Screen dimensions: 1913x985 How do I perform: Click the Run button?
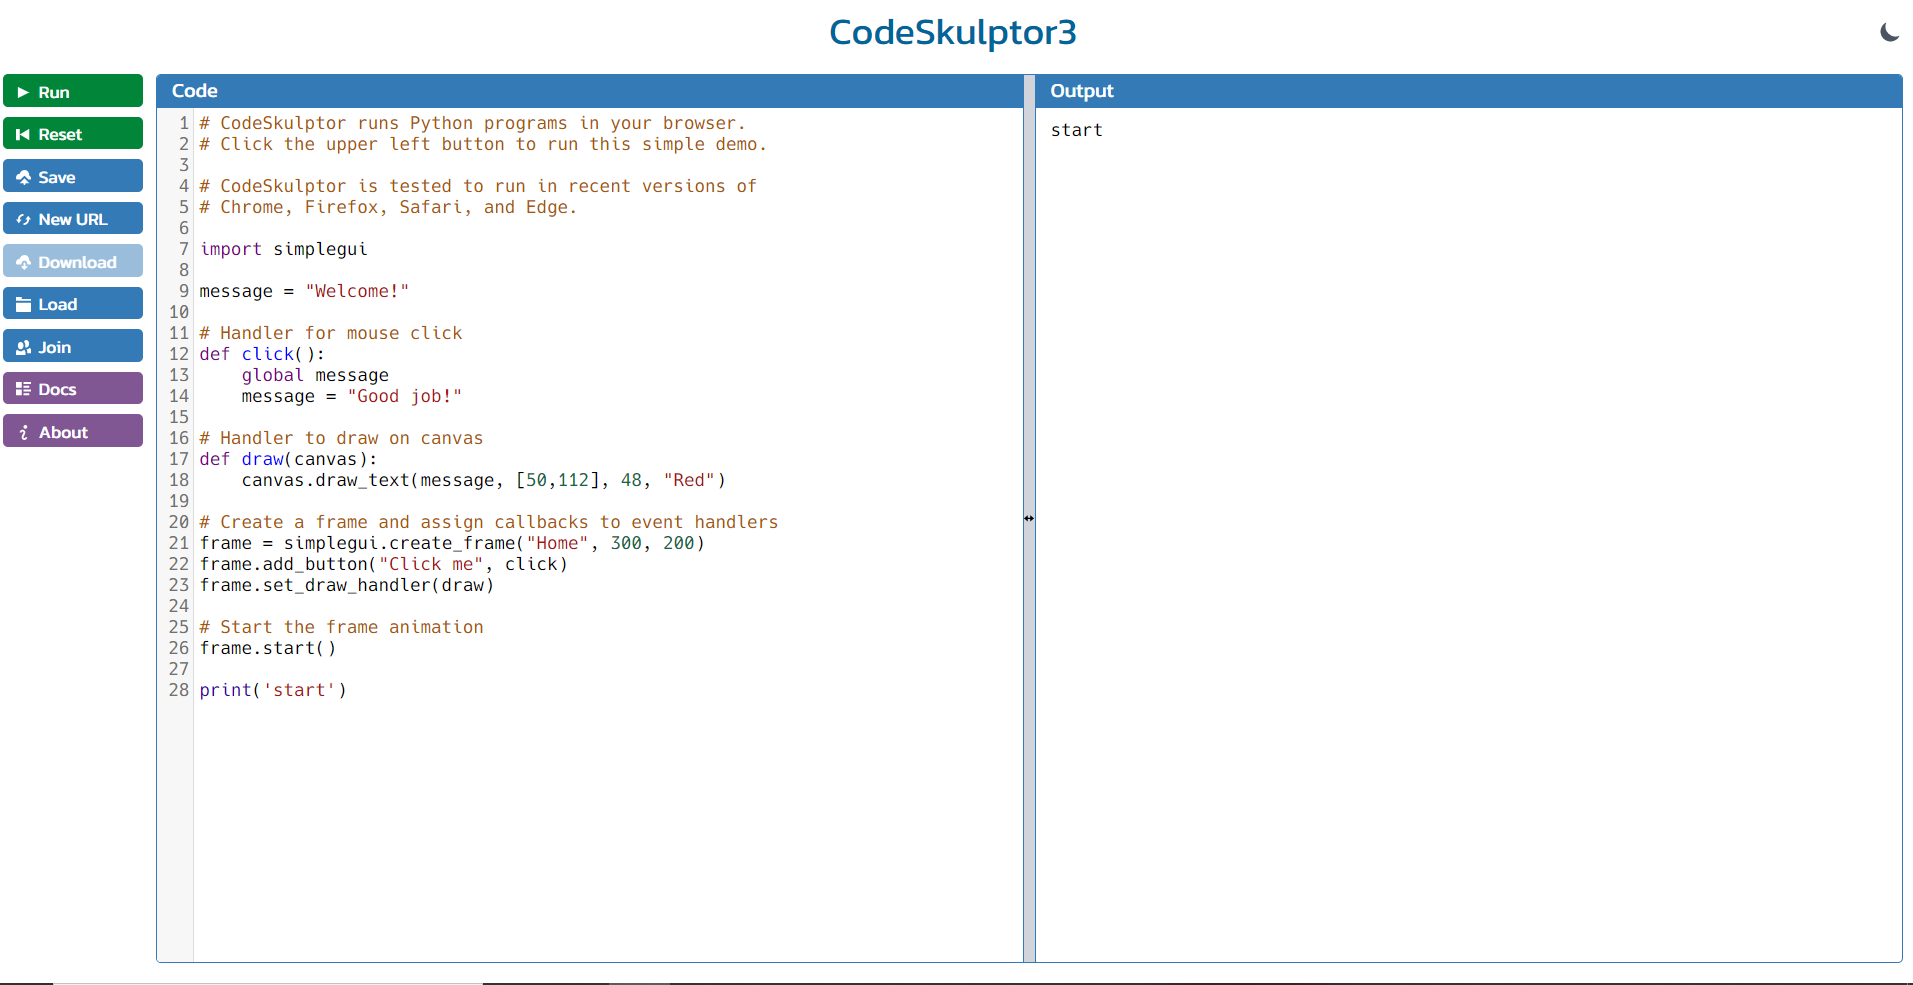[73, 91]
